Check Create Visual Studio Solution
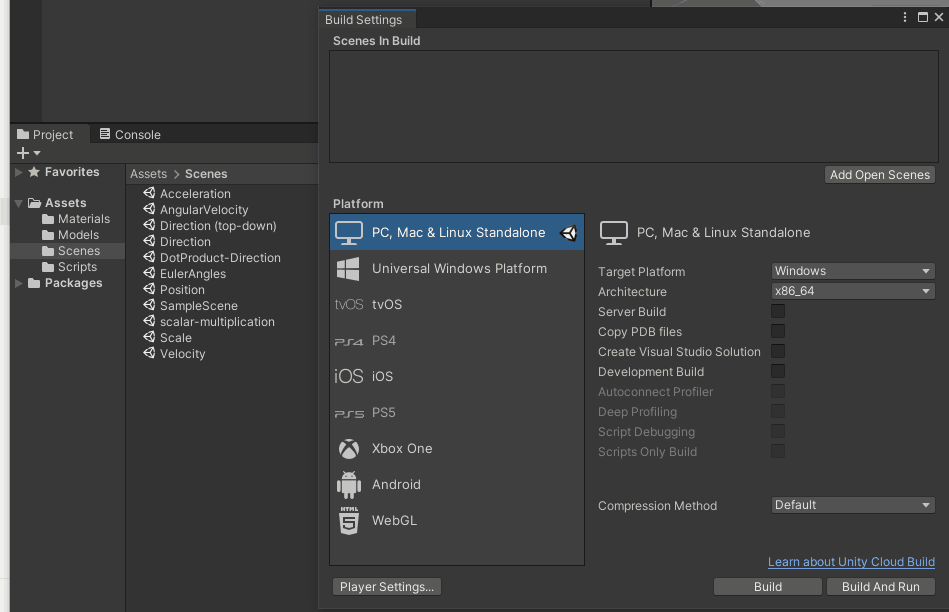Viewport: 949px width, 612px height. click(778, 352)
